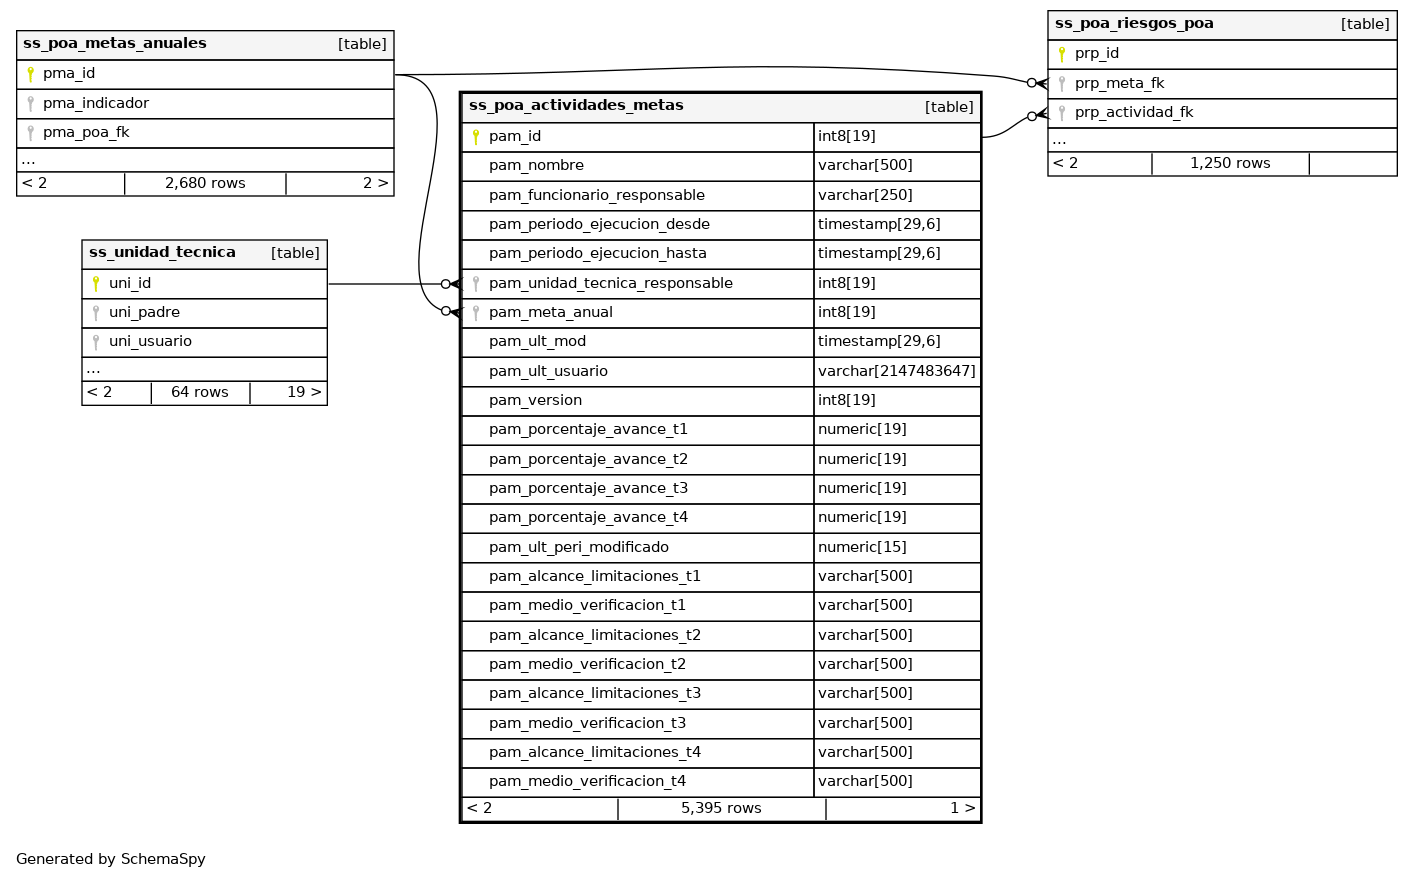Image resolution: width=1413 pixels, height=879 pixels.
Task: Open the ss_poa_riesgos_poa table header link
Action: pos(1134,24)
